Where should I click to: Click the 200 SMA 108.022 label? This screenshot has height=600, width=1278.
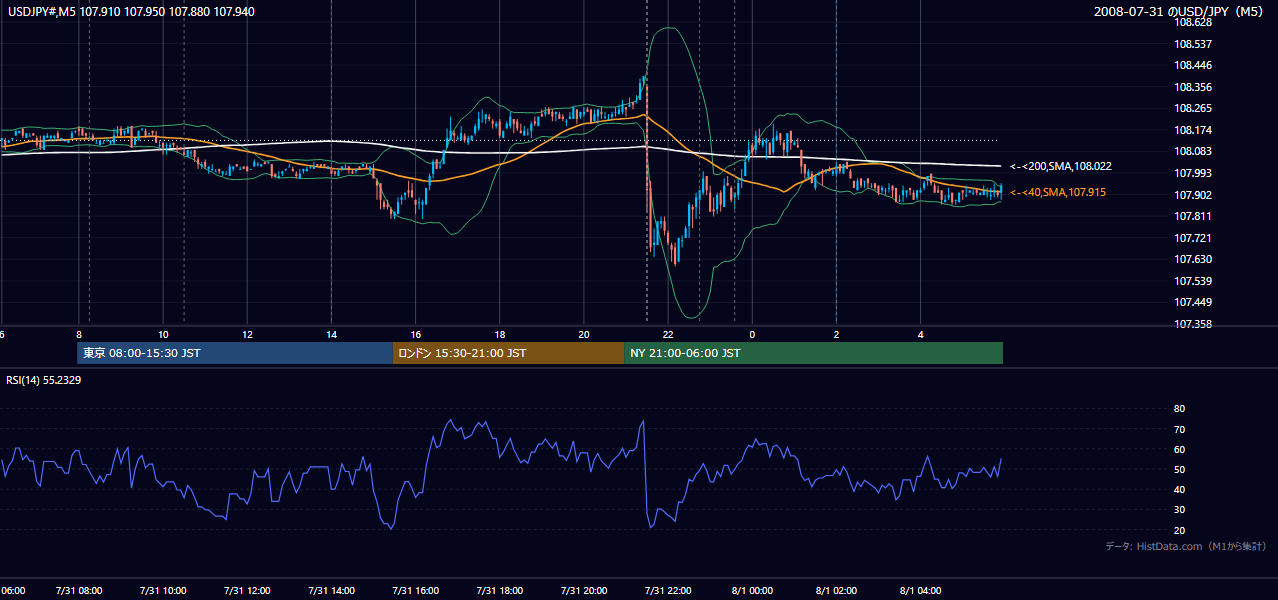(1060, 166)
